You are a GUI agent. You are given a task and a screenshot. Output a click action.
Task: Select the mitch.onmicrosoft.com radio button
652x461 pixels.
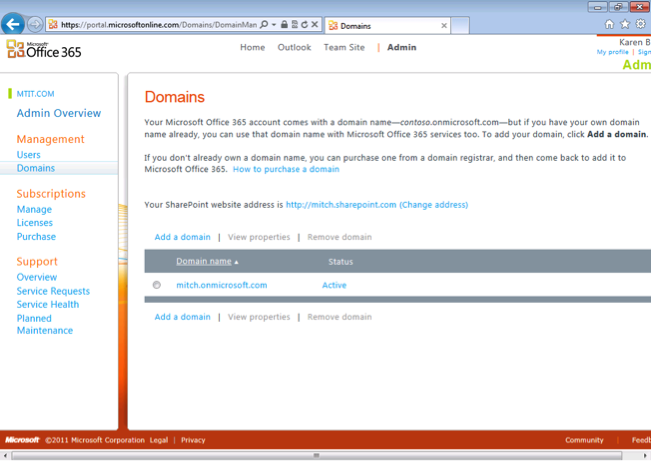click(x=157, y=285)
